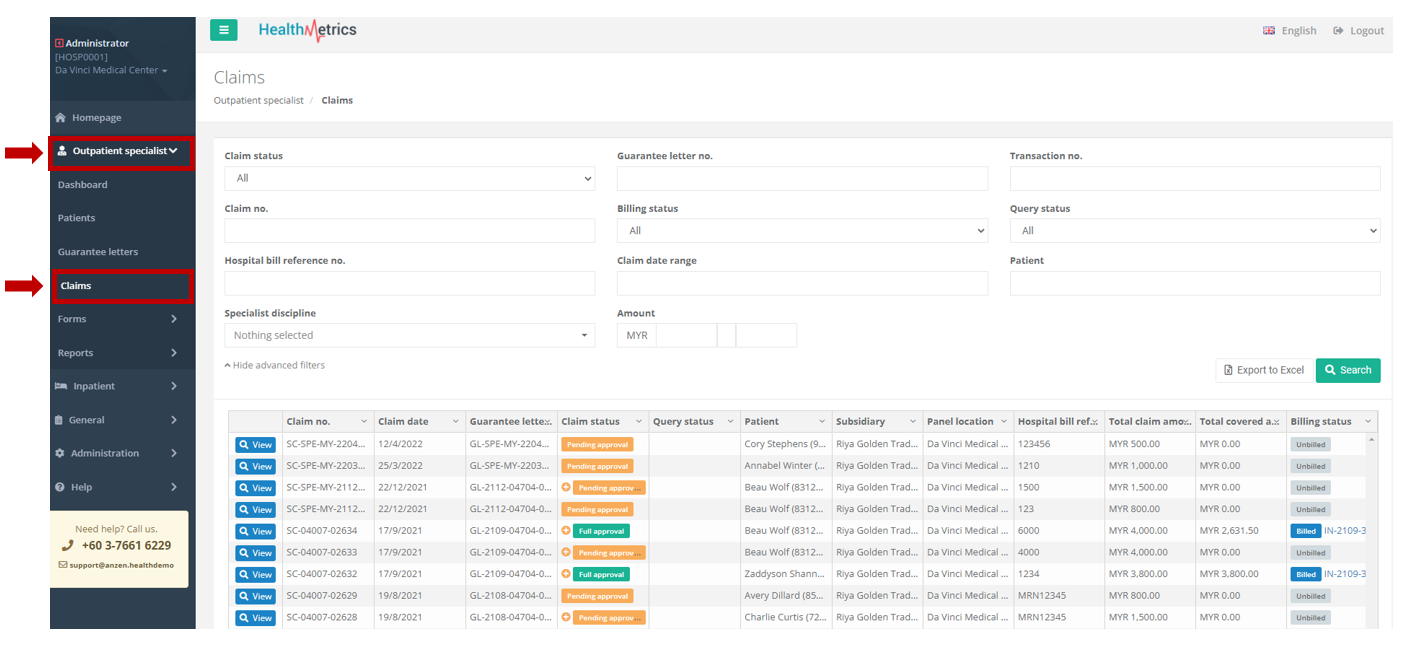Screen dimensions: 1403x663
Task: Collapse the Outpatient specialist sidebar menu
Action: [121, 151]
